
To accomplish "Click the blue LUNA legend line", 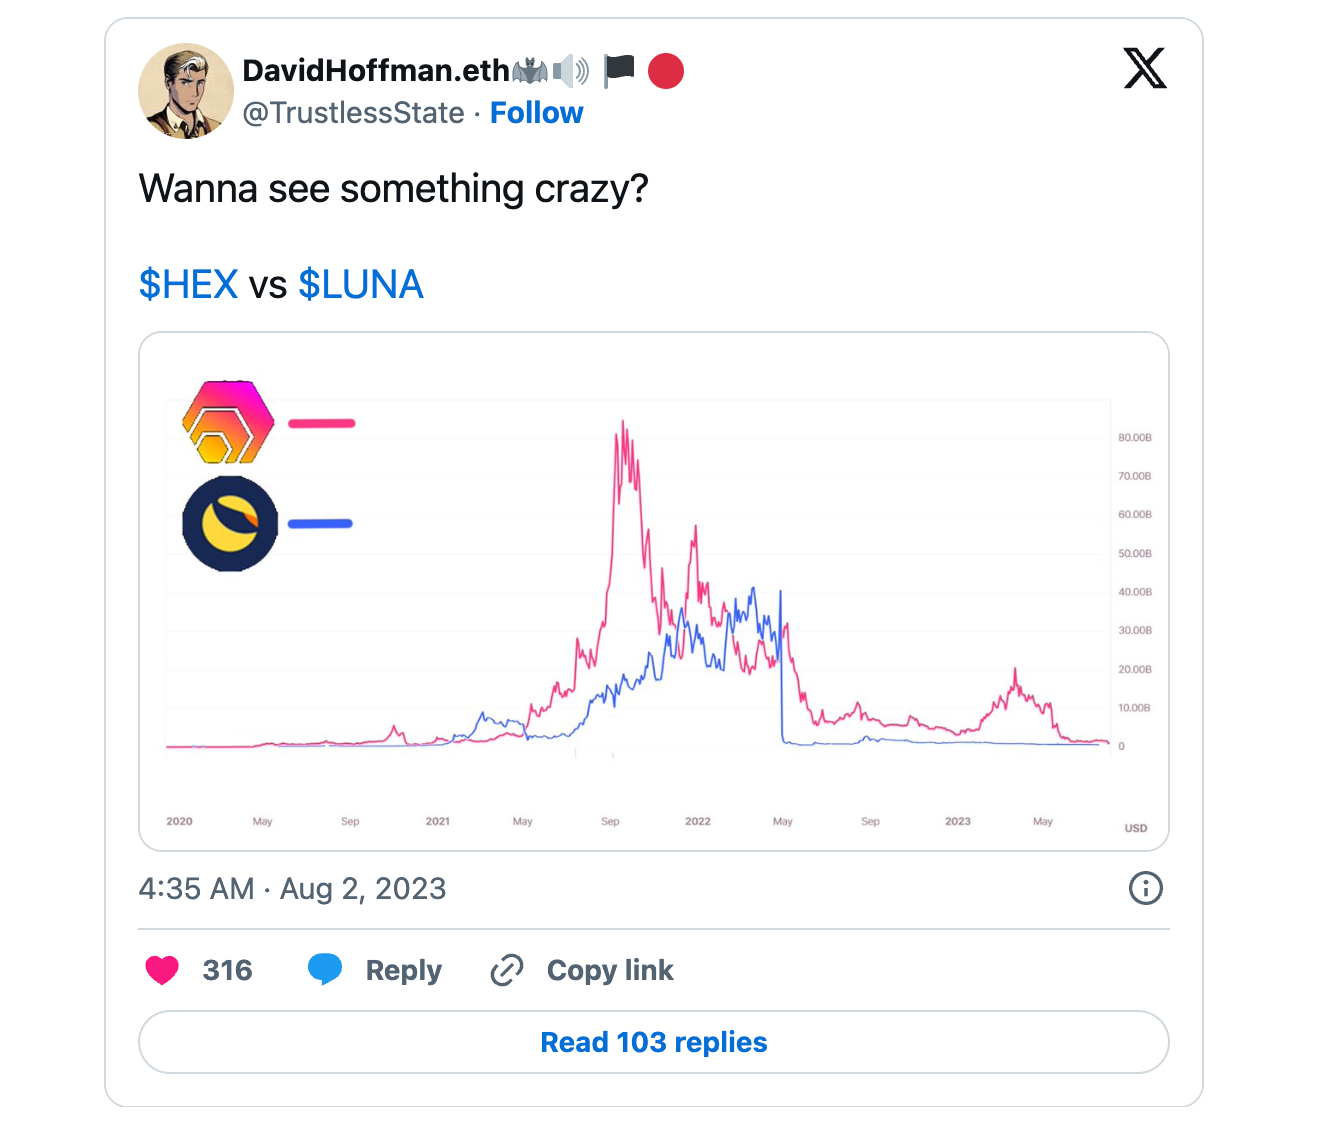I will (320, 523).
